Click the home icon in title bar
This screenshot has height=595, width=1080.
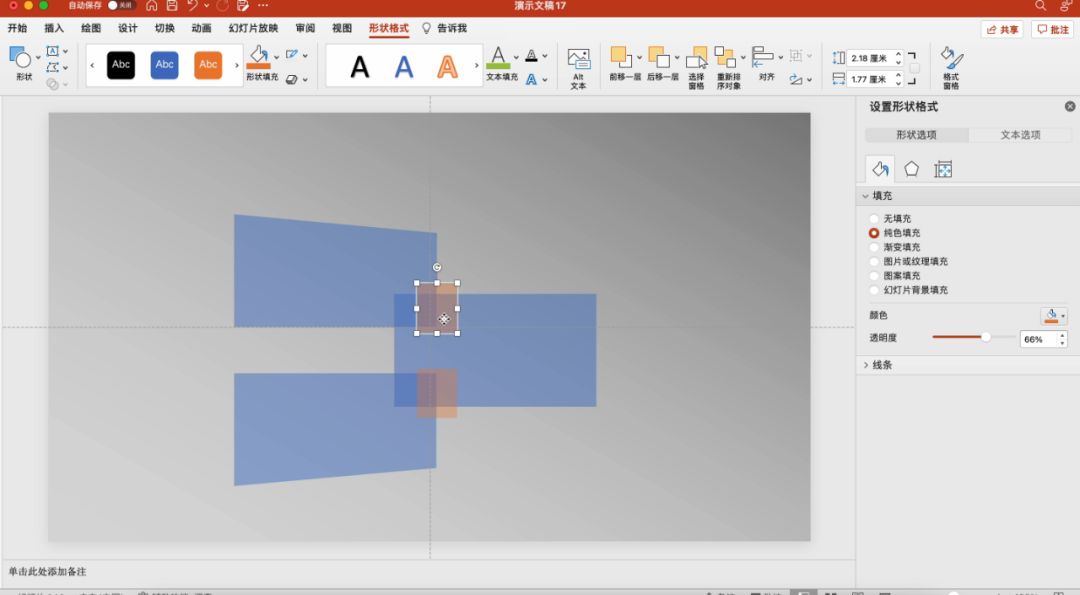tap(152, 6)
